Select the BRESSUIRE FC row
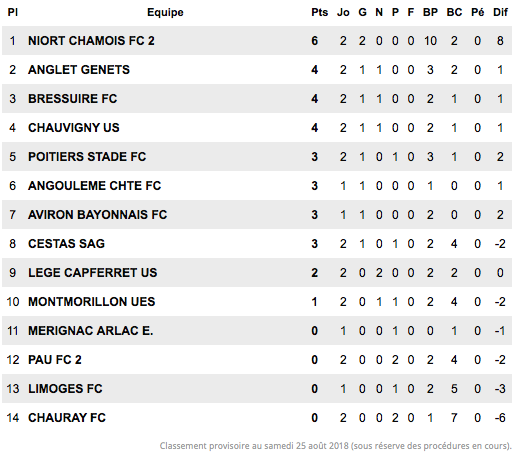The height and width of the screenshot is (461, 515). point(257,99)
